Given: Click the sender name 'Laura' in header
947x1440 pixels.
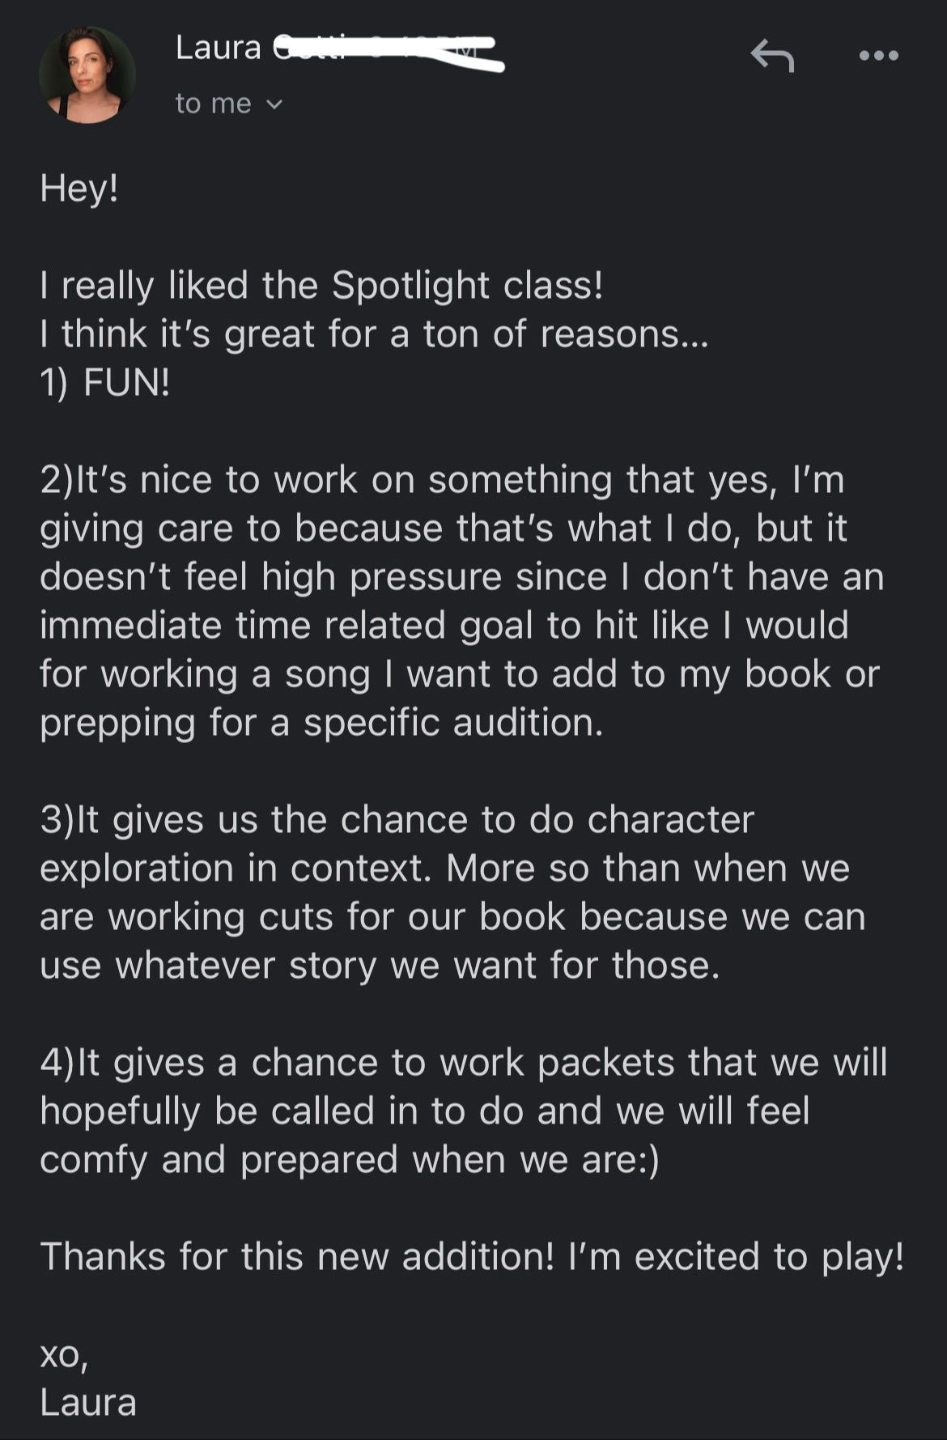Looking at the screenshot, I should [218, 47].
